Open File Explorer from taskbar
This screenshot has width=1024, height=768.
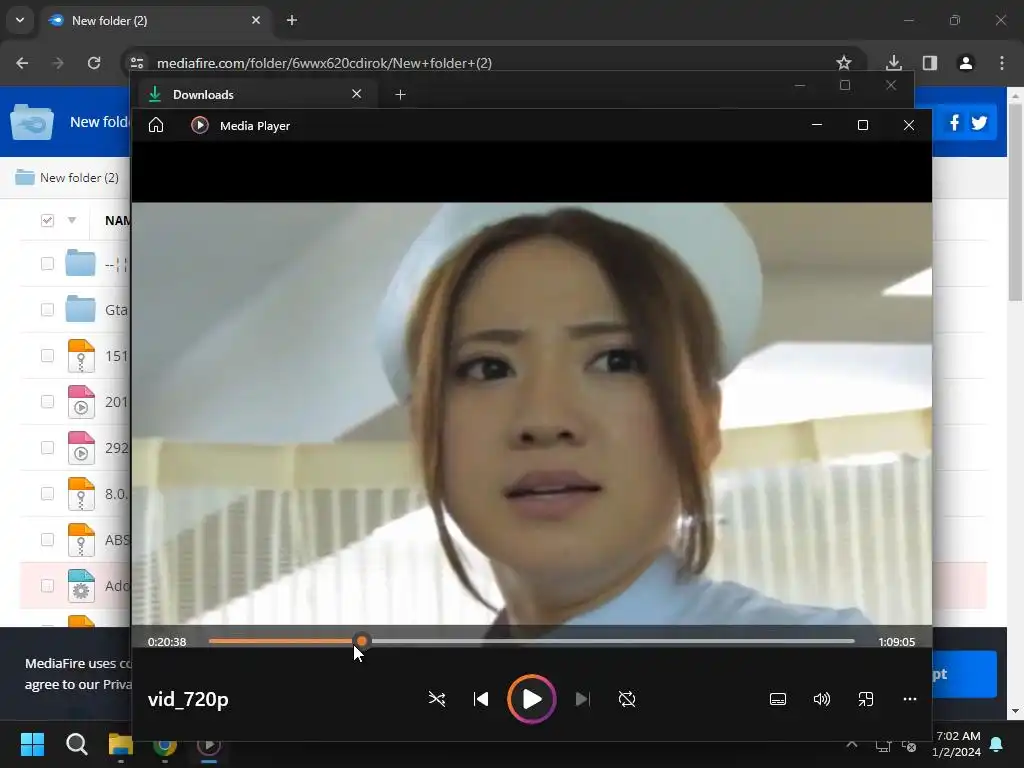pos(120,744)
